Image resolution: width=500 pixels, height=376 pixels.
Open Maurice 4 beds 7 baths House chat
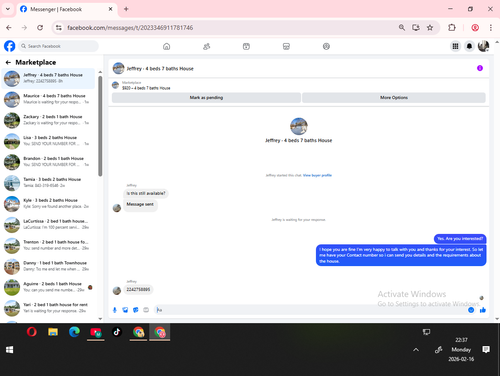[48, 99]
